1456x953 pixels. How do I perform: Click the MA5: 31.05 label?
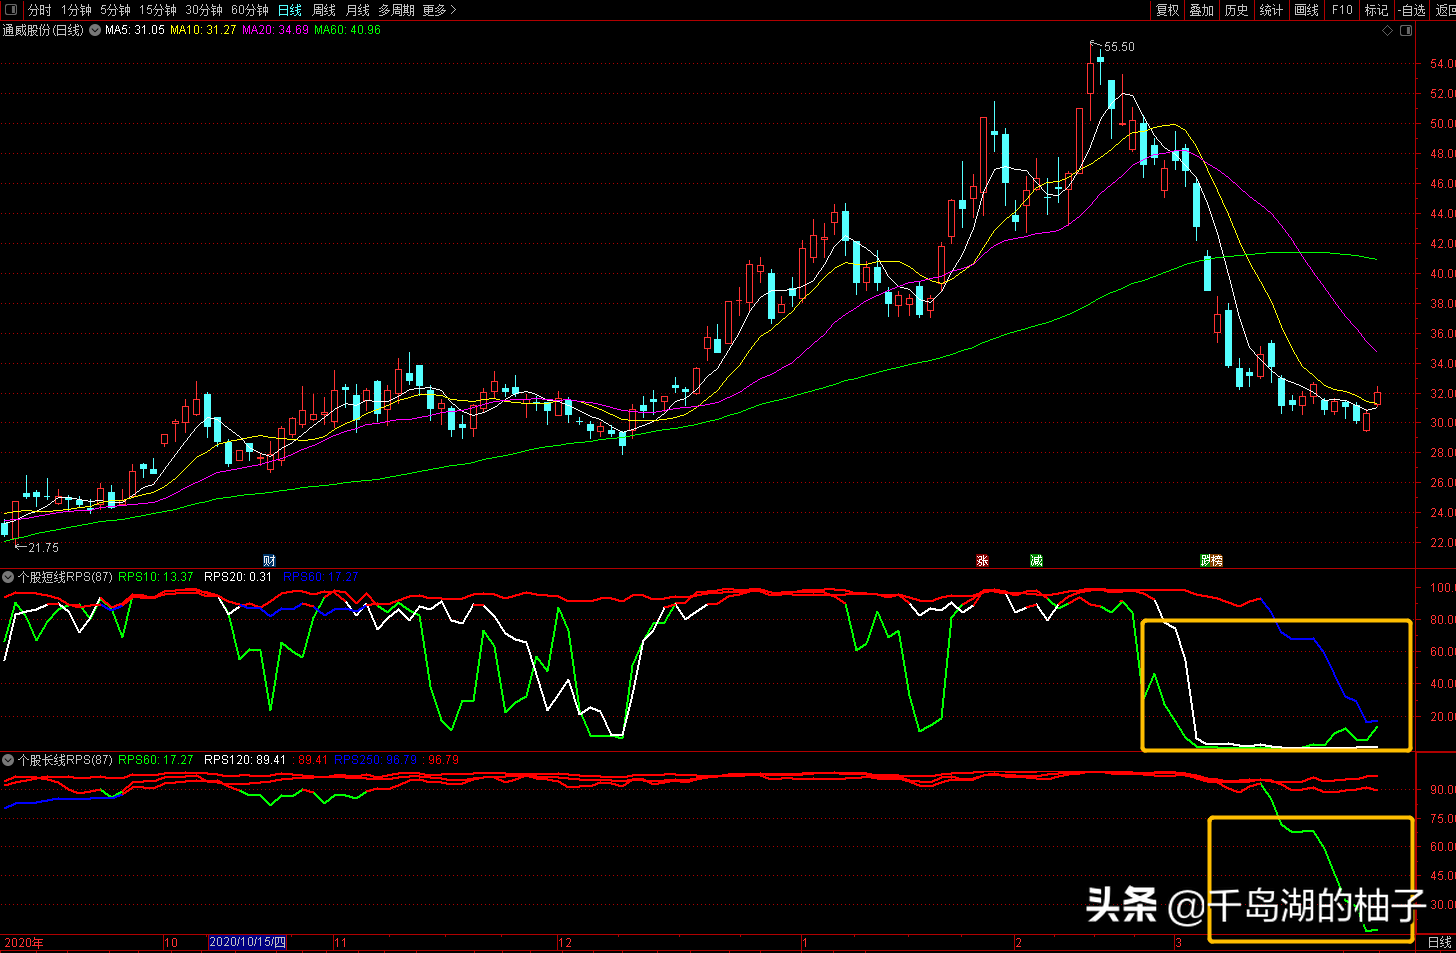(135, 30)
